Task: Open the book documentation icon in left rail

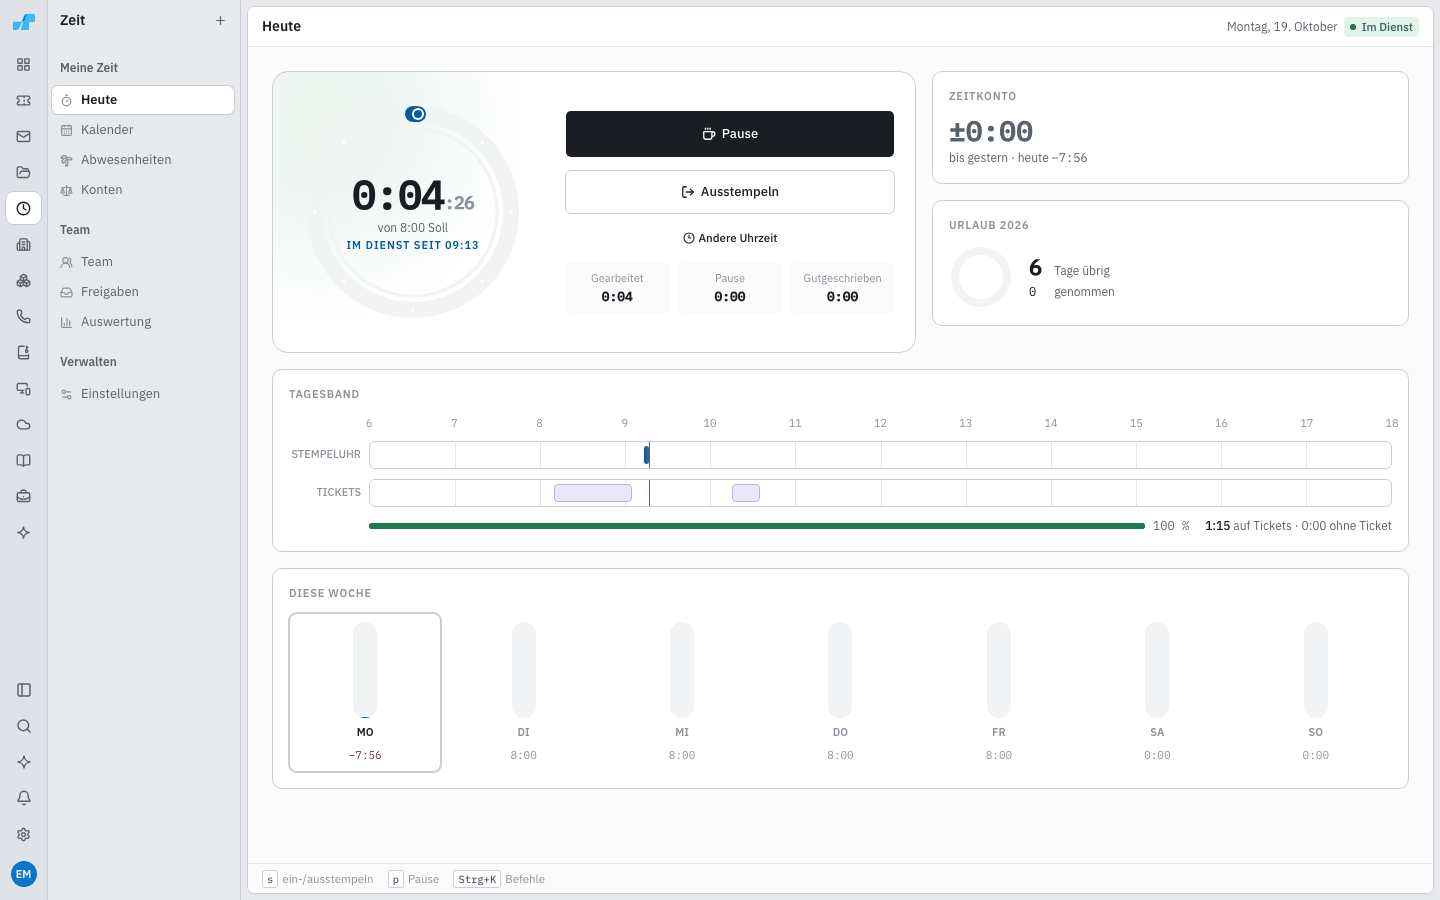Action: click(24, 460)
